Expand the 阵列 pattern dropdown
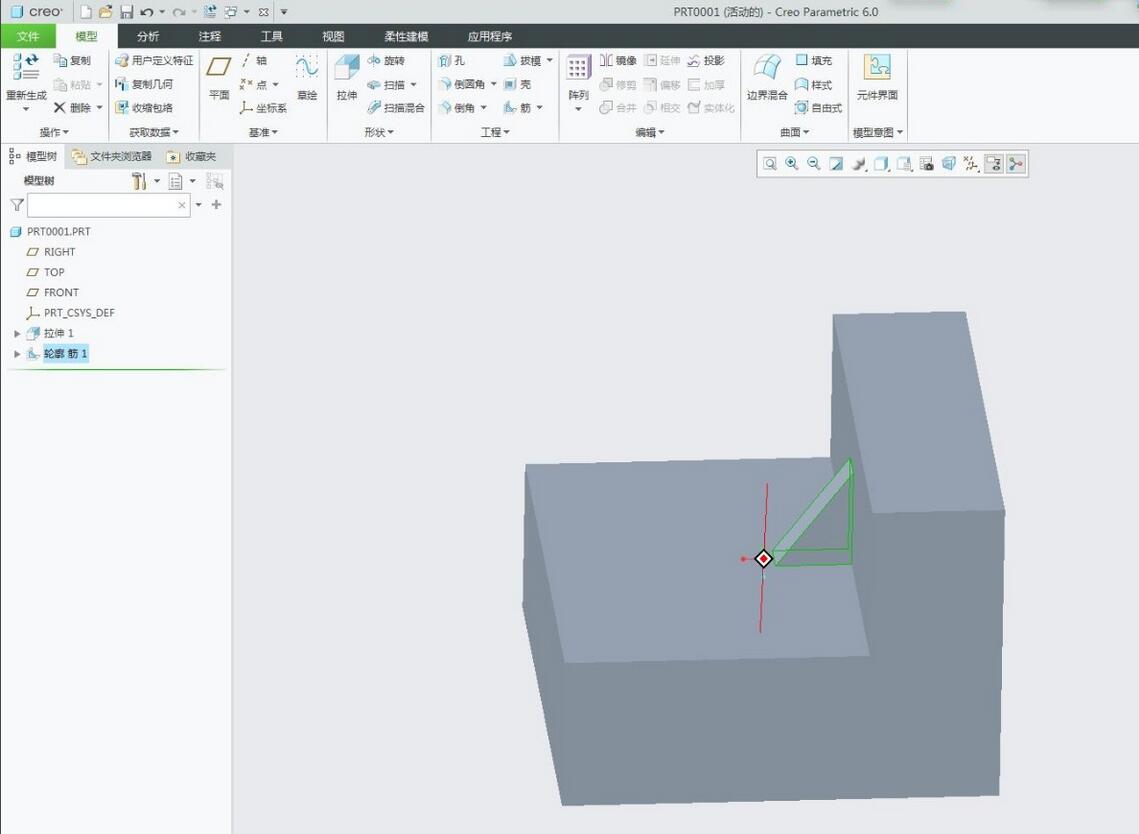 pos(578,109)
